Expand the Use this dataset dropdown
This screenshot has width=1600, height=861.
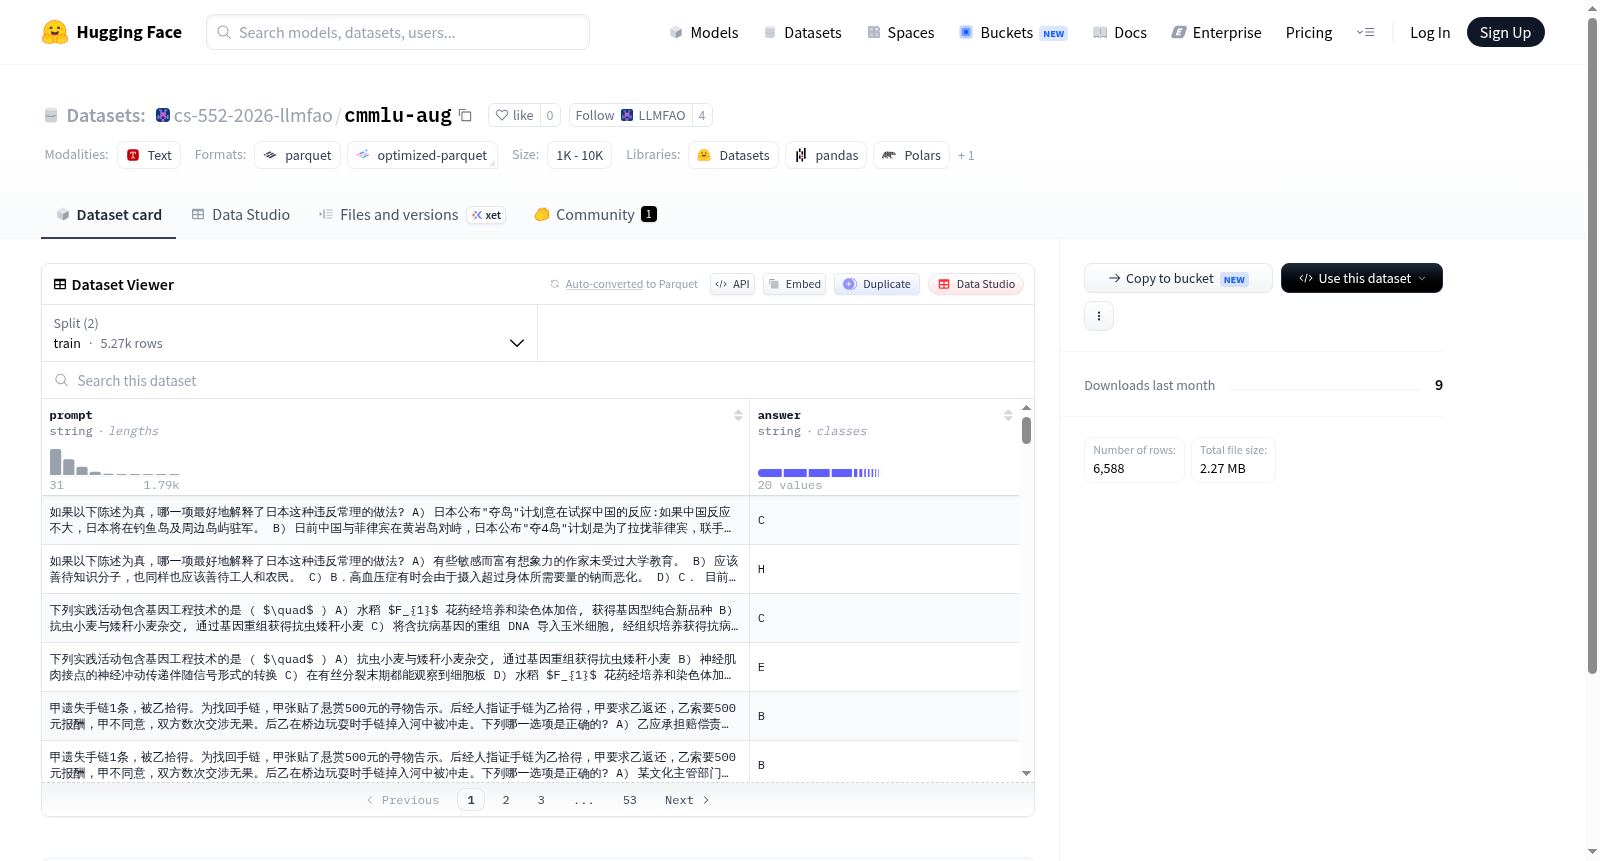click(x=1361, y=278)
